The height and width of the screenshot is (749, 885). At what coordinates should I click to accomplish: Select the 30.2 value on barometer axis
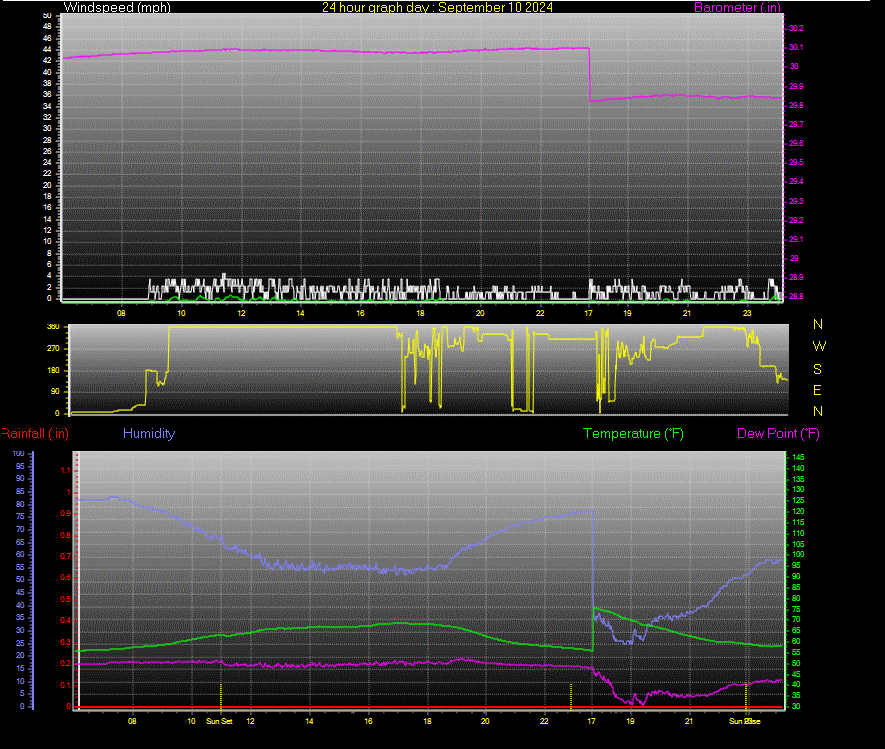796,28
